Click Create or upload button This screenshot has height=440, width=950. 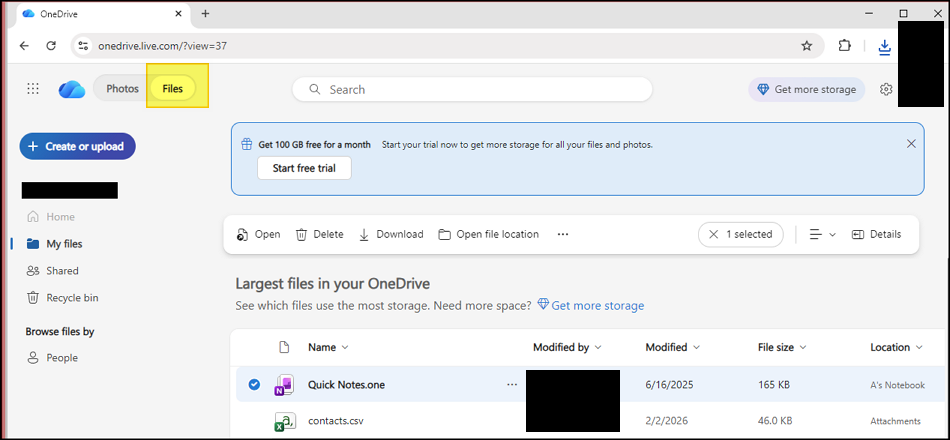point(78,146)
